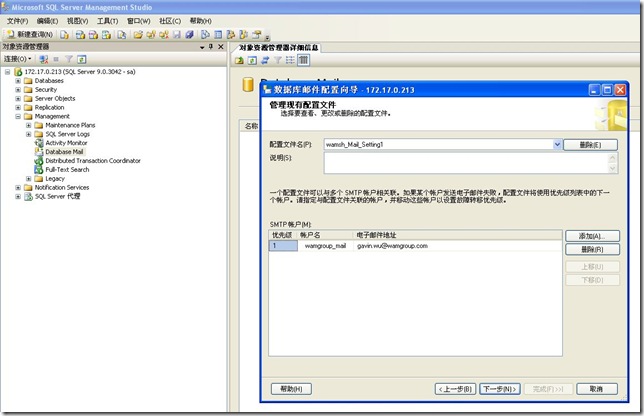Select Distributed Transaction Coordinator item
Viewport: 644px width, 416px height.
93,161
